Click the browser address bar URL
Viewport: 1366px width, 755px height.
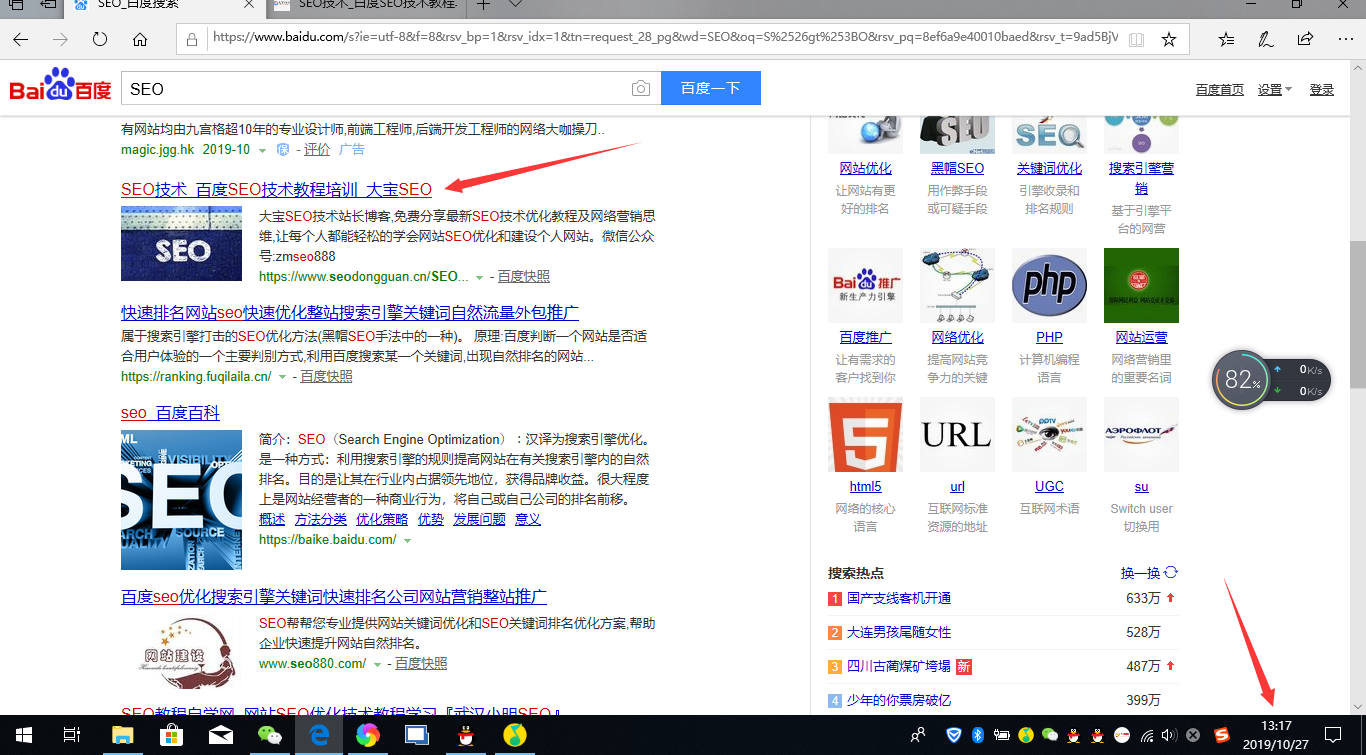click(x=665, y=39)
